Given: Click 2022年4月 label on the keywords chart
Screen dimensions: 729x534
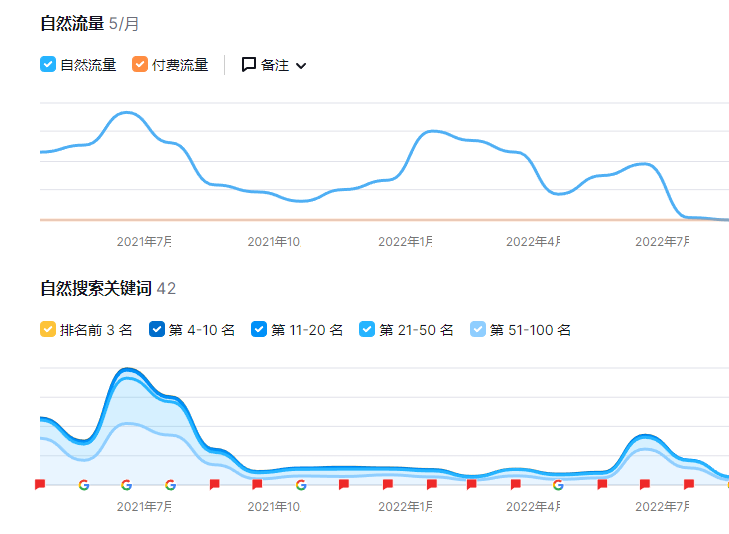Looking at the screenshot, I should coord(533,507).
